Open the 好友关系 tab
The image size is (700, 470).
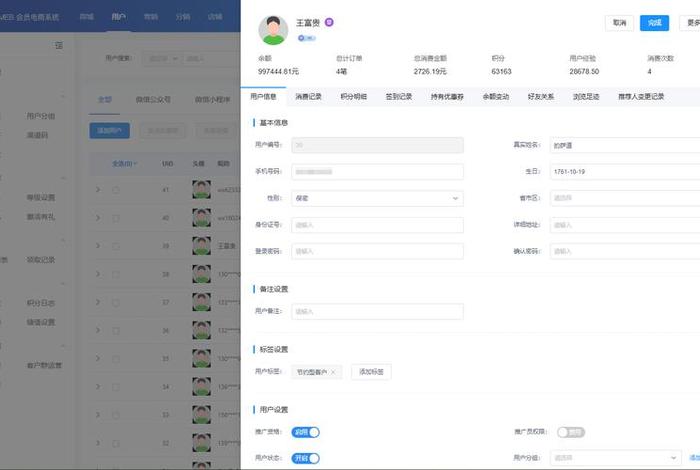pos(541,96)
